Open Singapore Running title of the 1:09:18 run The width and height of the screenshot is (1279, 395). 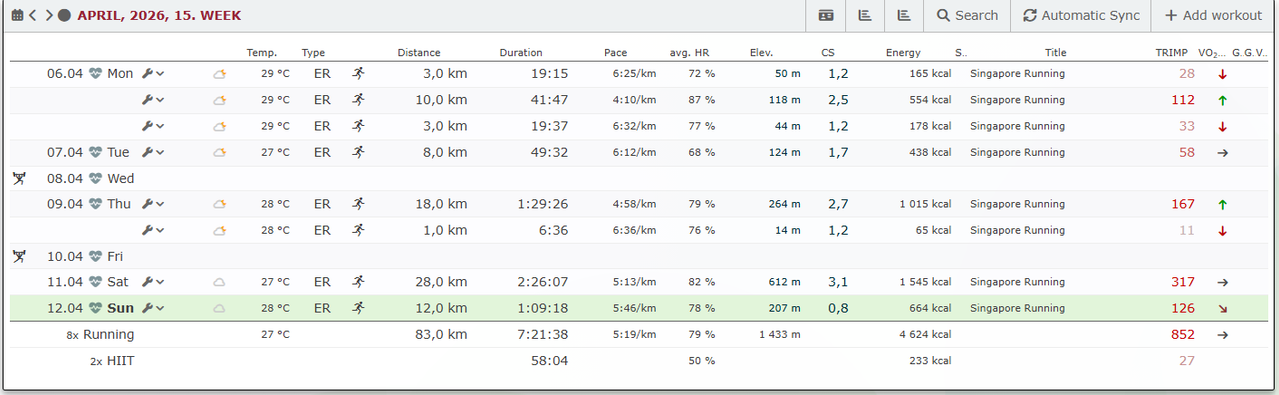pyautogui.click(x=1017, y=308)
